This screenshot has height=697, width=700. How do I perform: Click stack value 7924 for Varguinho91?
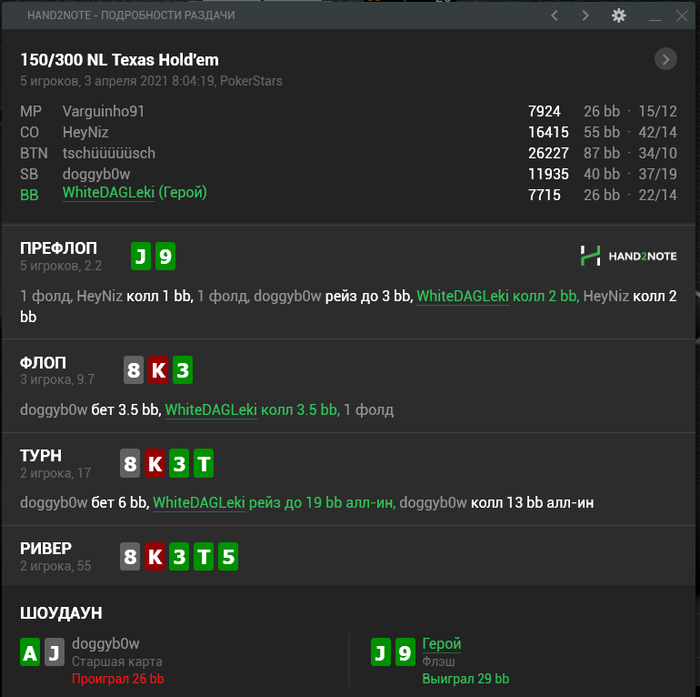(x=544, y=111)
